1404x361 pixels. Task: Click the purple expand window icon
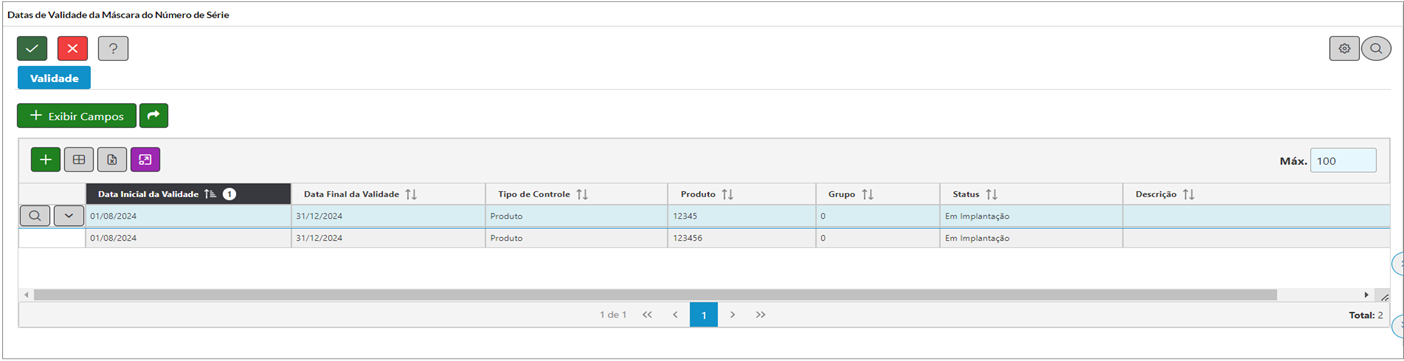145,159
